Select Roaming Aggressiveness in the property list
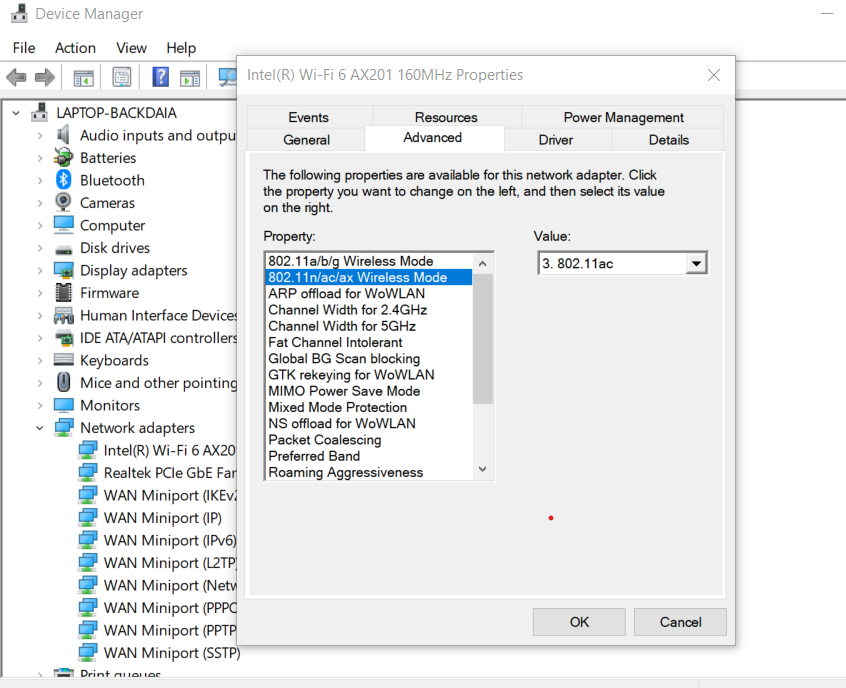The image size is (846, 688). coord(346,472)
